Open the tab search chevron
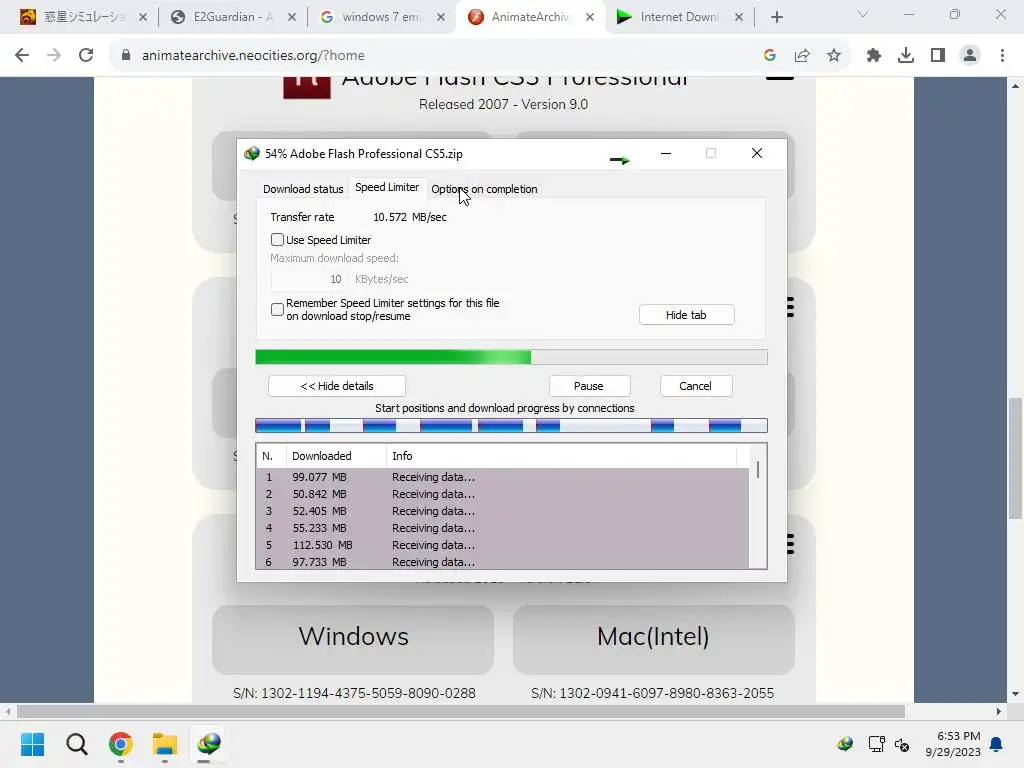 point(863,14)
